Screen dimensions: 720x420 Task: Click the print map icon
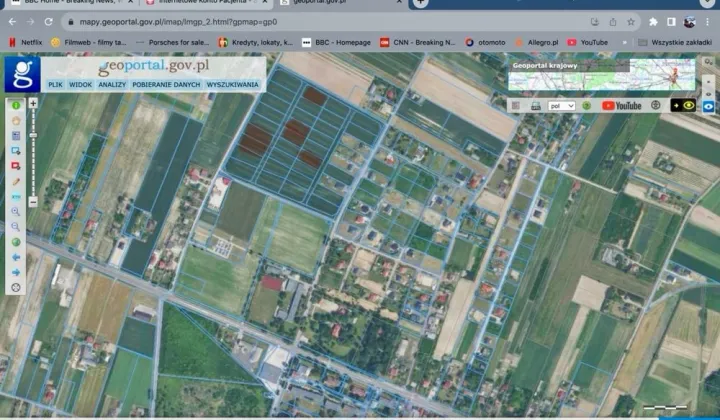(535, 106)
